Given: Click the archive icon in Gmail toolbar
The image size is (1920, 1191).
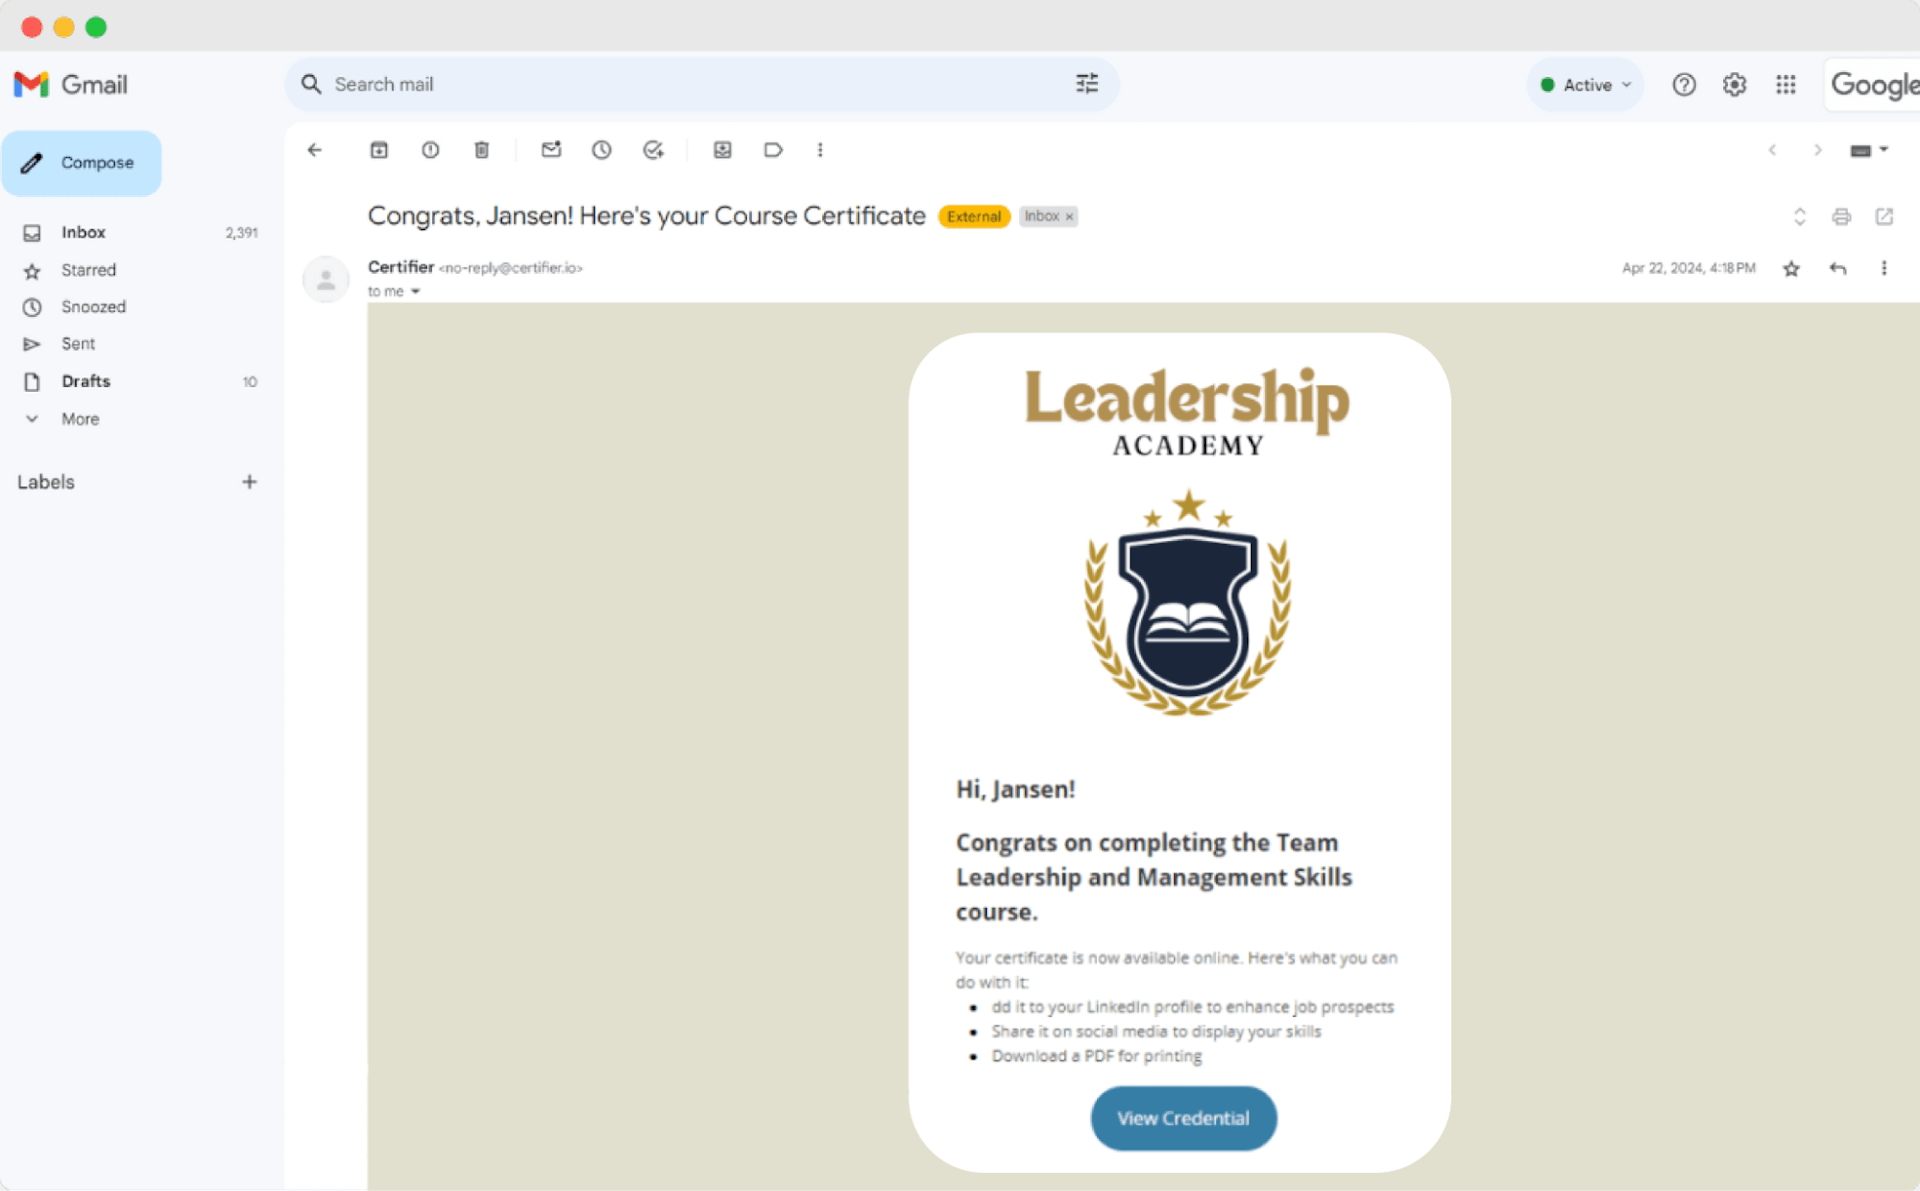Looking at the screenshot, I should click(x=377, y=150).
